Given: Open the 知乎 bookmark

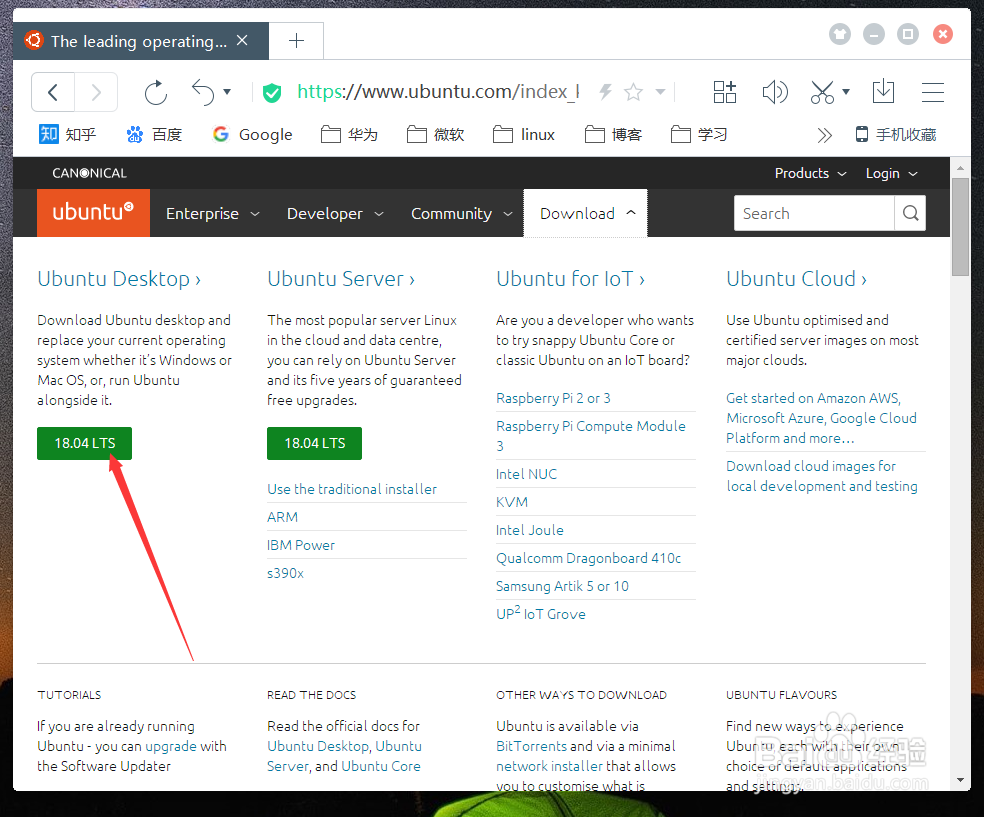Looking at the screenshot, I should pos(68,134).
